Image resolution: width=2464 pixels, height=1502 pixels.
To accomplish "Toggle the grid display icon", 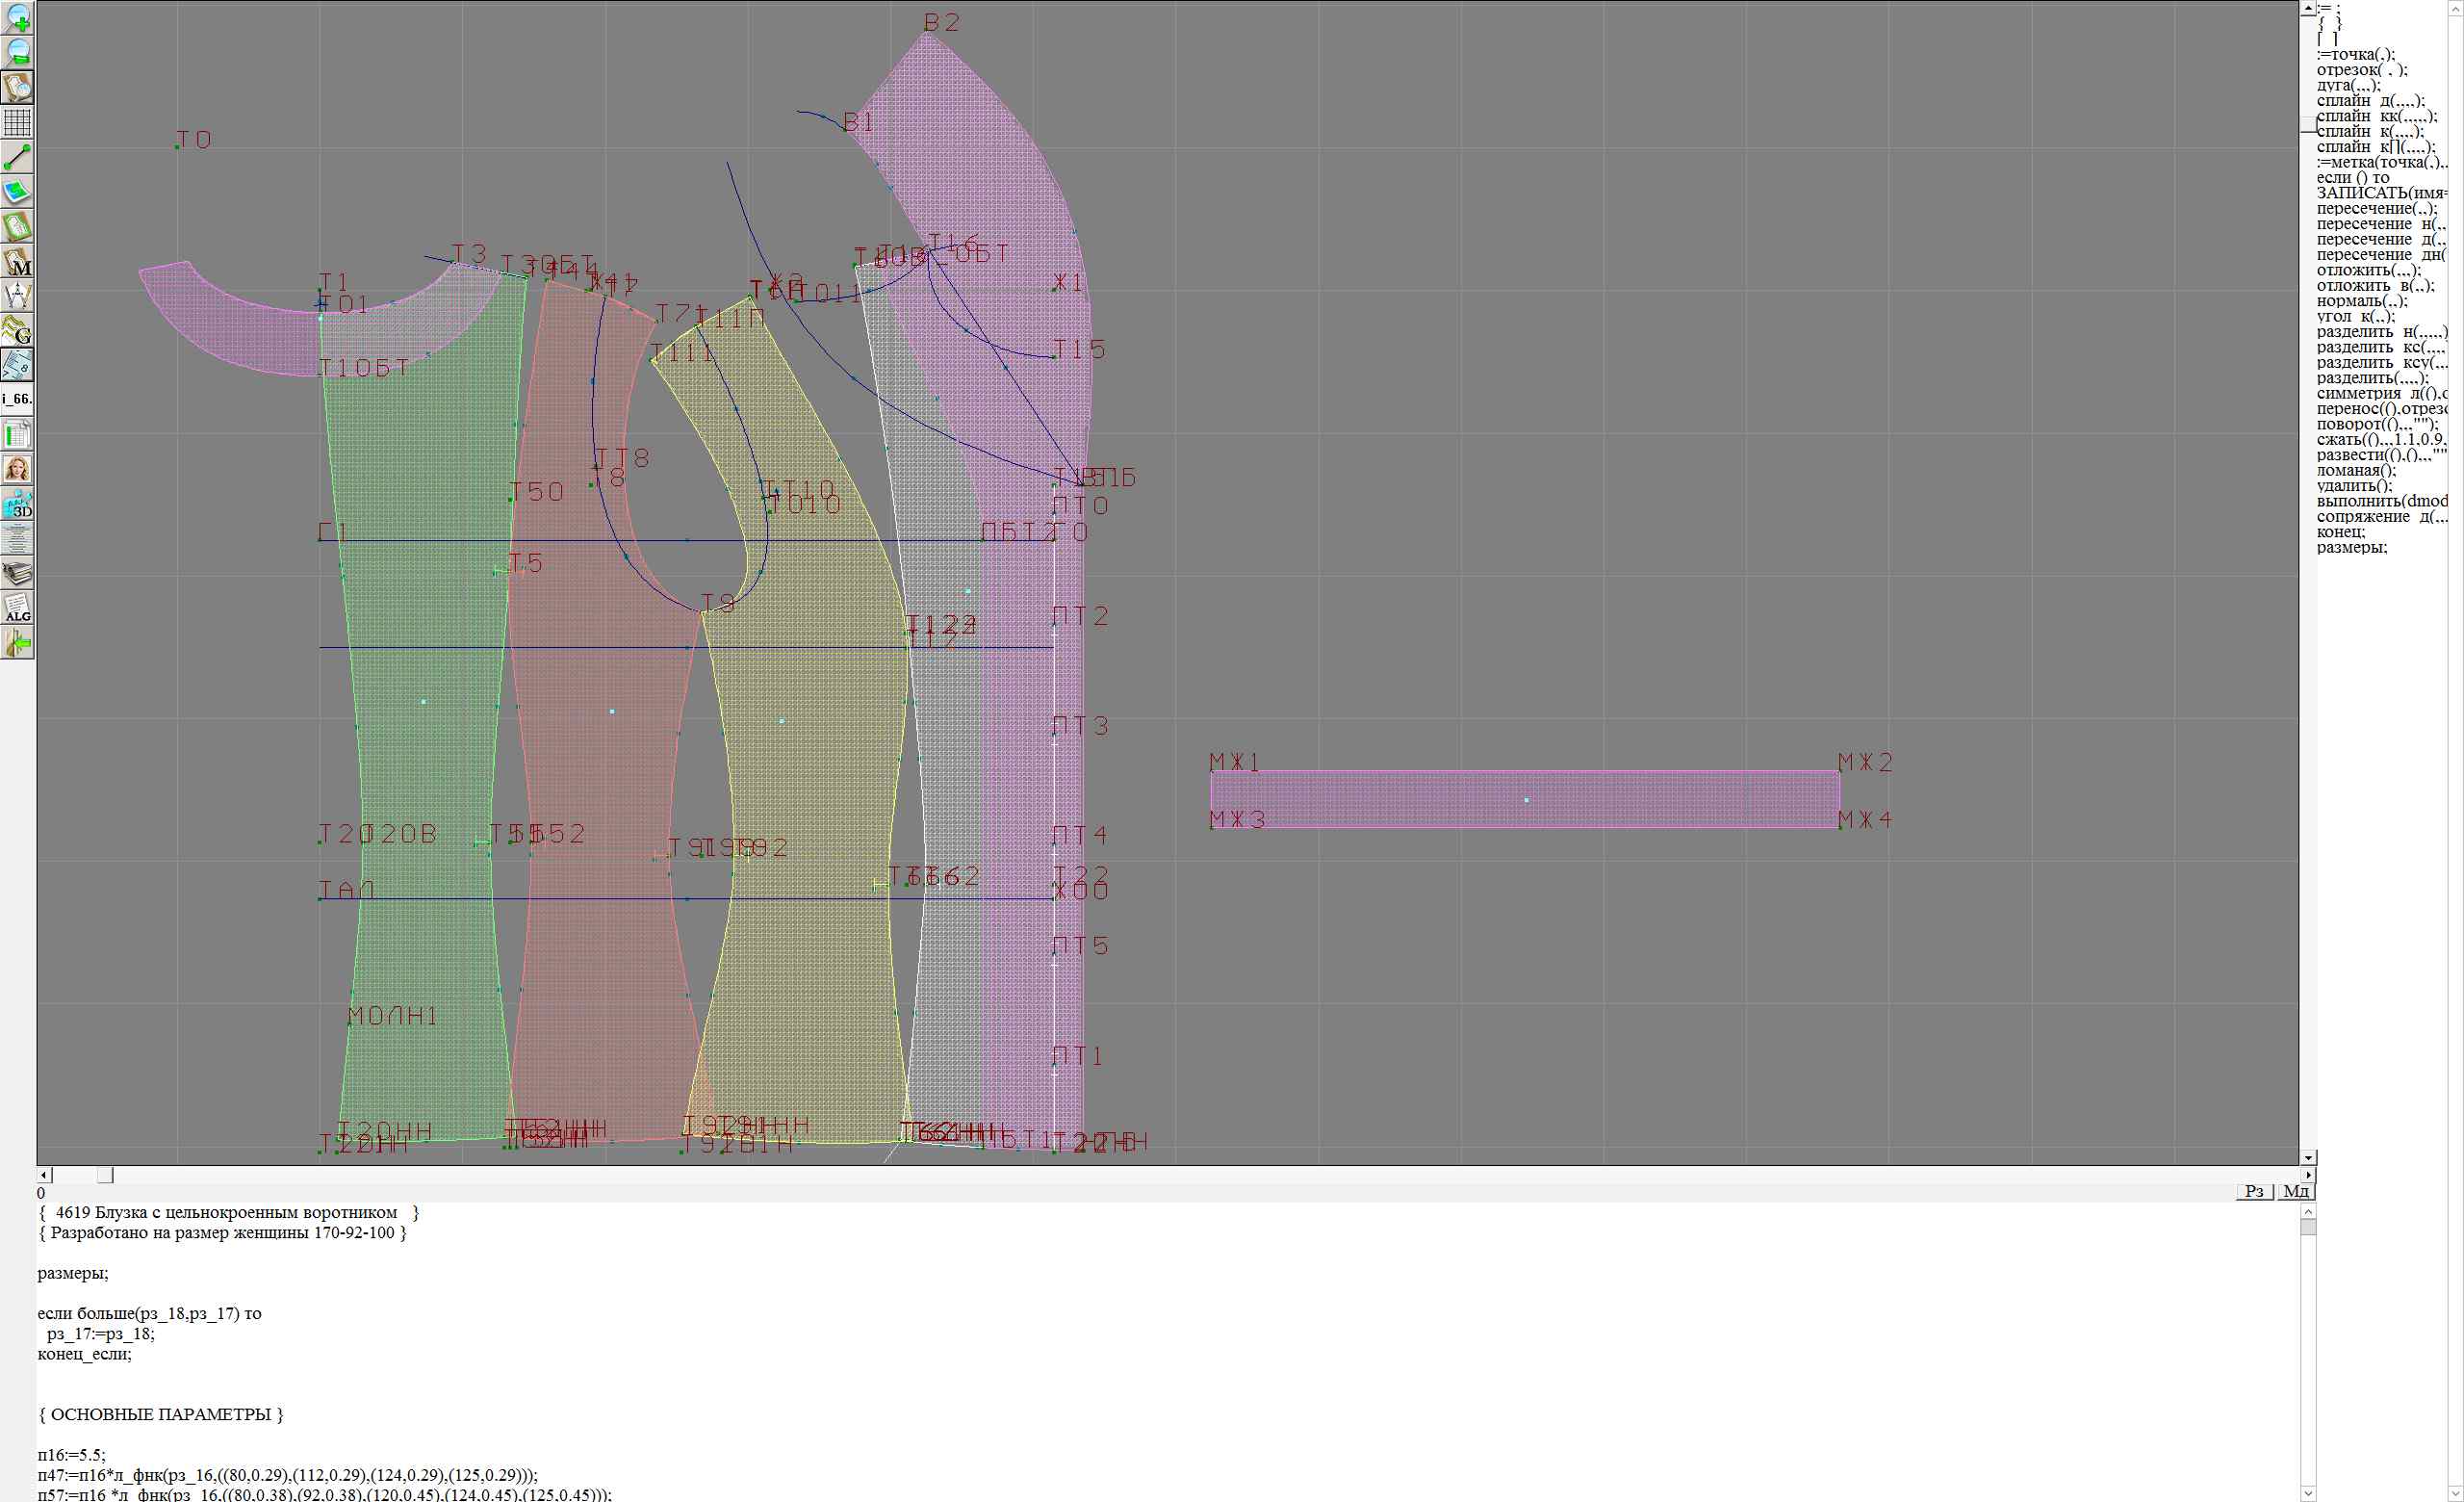I will pyautogui.click(x=18, y=122).
